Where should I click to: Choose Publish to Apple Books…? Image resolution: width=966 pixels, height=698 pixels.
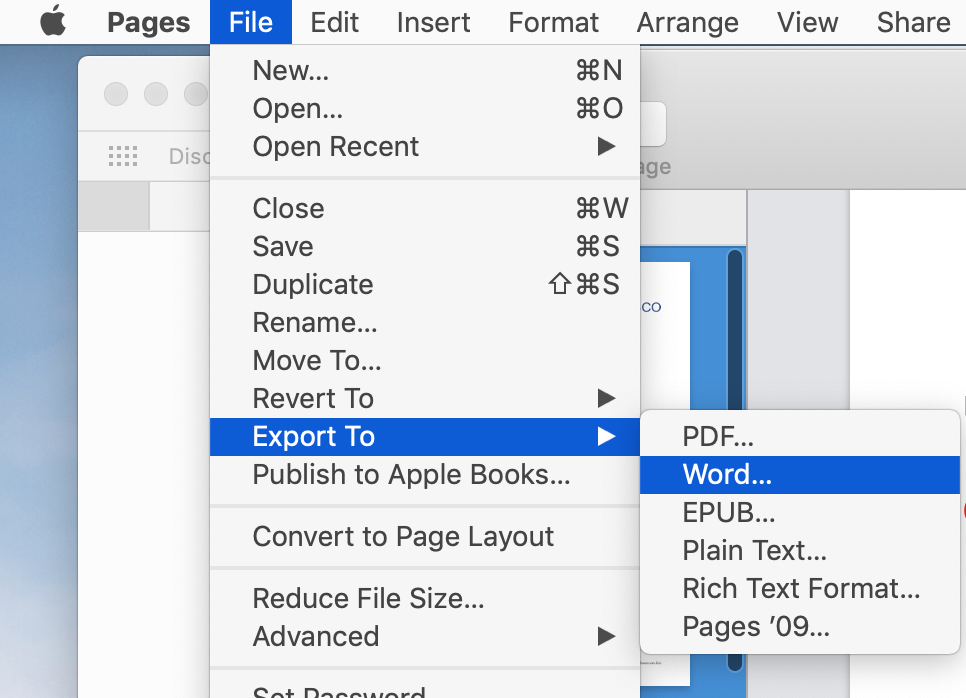coord(425,475)
